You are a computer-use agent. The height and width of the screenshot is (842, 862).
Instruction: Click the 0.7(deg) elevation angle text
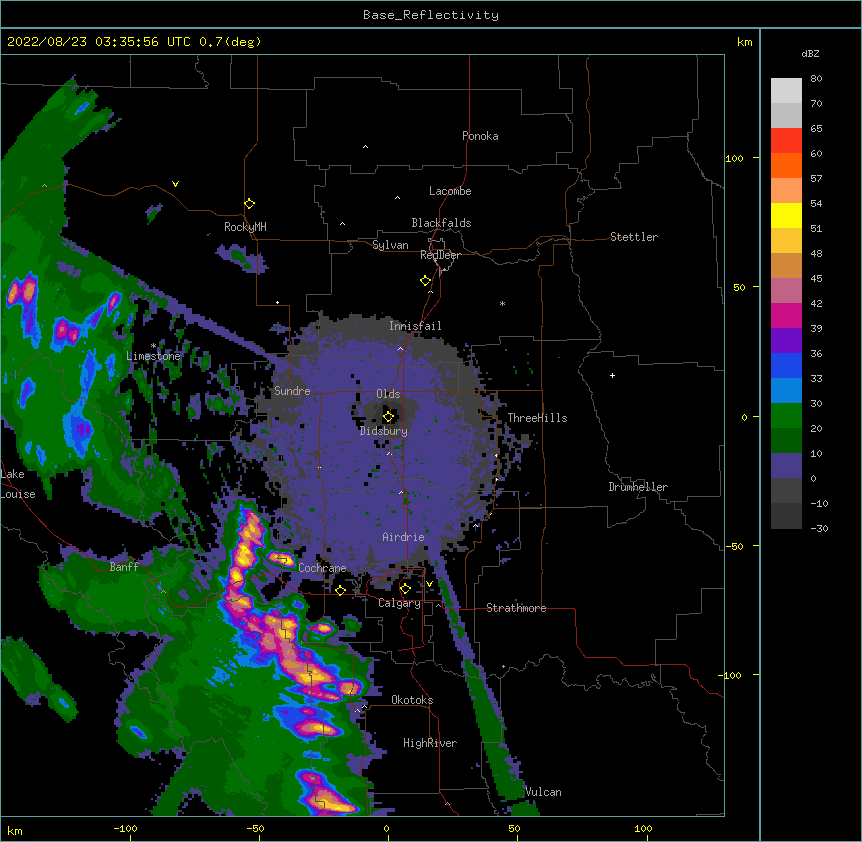230,42
